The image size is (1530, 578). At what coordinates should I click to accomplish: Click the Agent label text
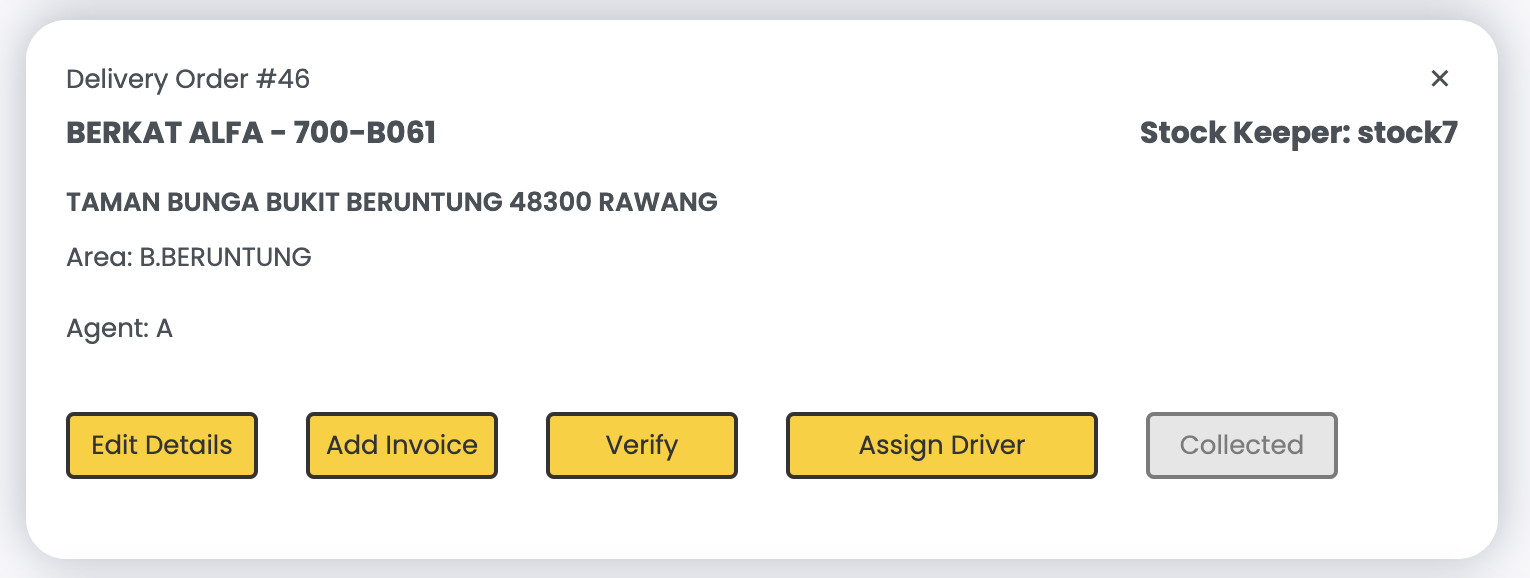[x=107, y=329]
